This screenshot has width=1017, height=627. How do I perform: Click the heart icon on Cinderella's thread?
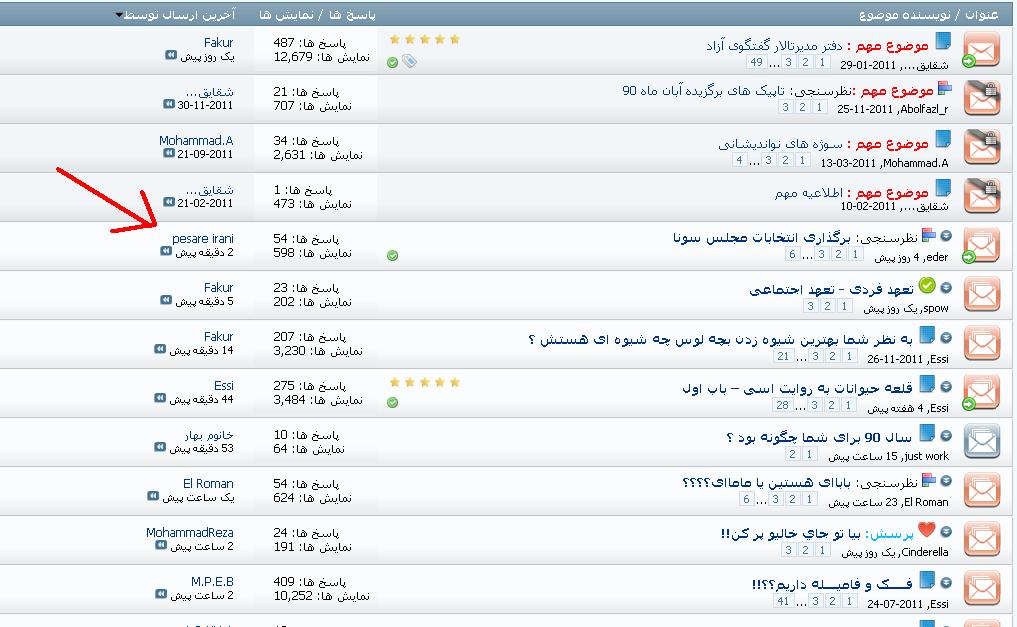[927, 529]
